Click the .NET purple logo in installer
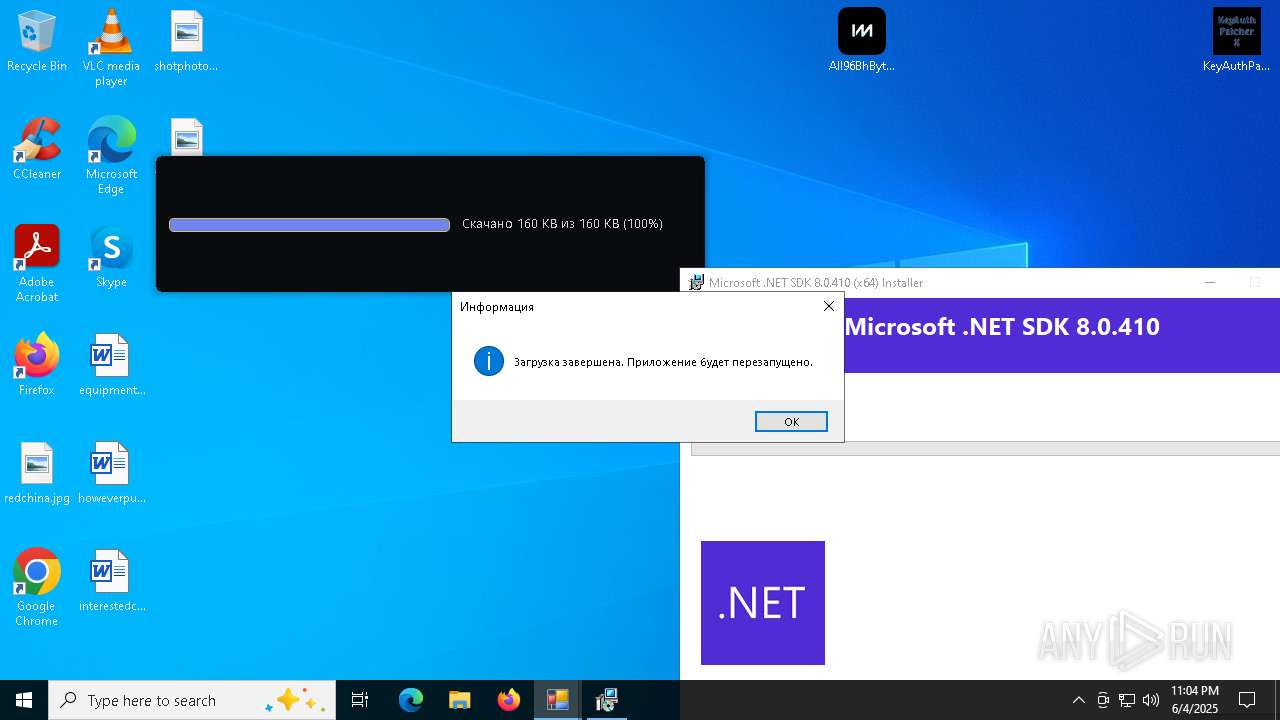The width and height of the screenshot is (1280, 720). (x=763, y=603)
